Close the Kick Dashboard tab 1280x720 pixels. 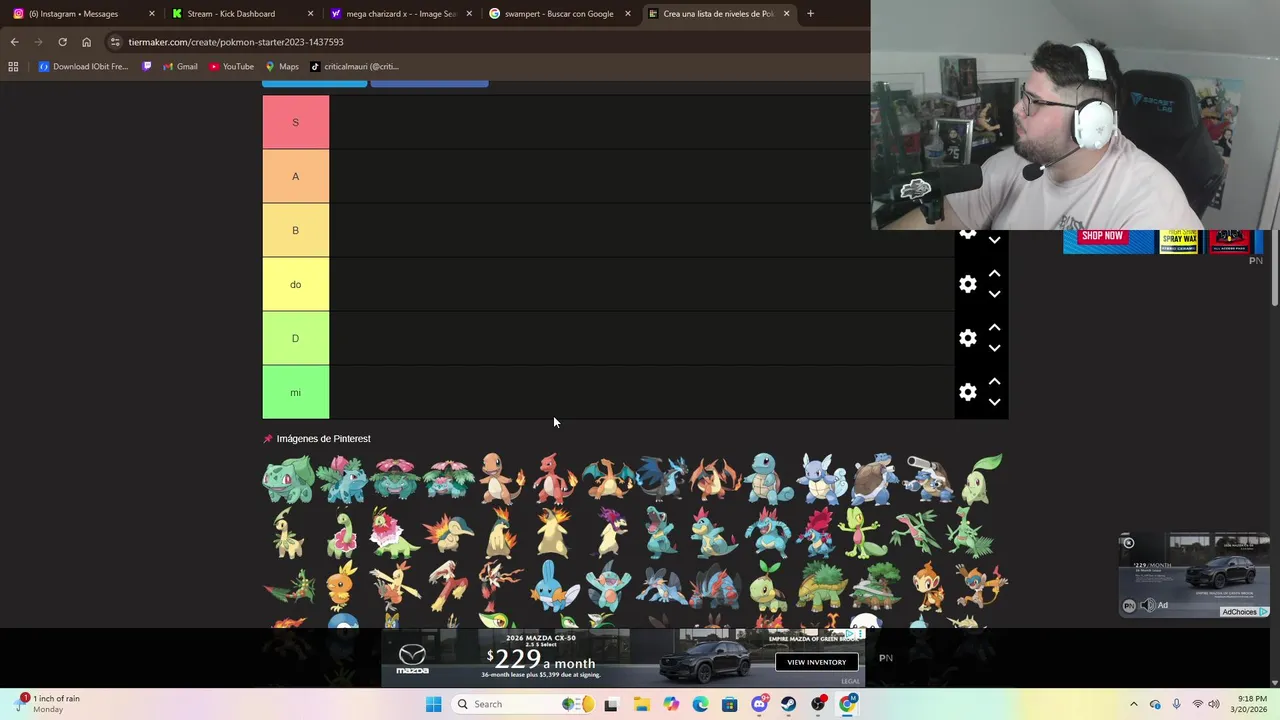click(310, 14)
